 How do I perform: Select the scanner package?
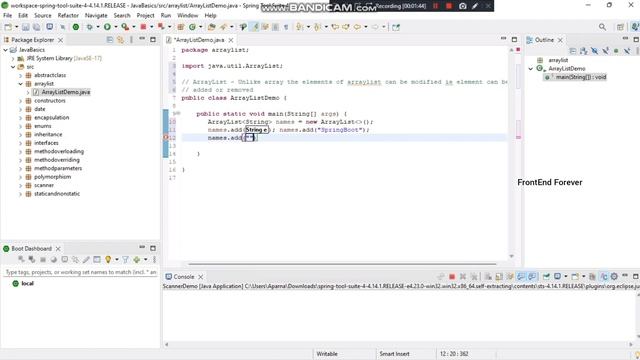click(44, 185)
